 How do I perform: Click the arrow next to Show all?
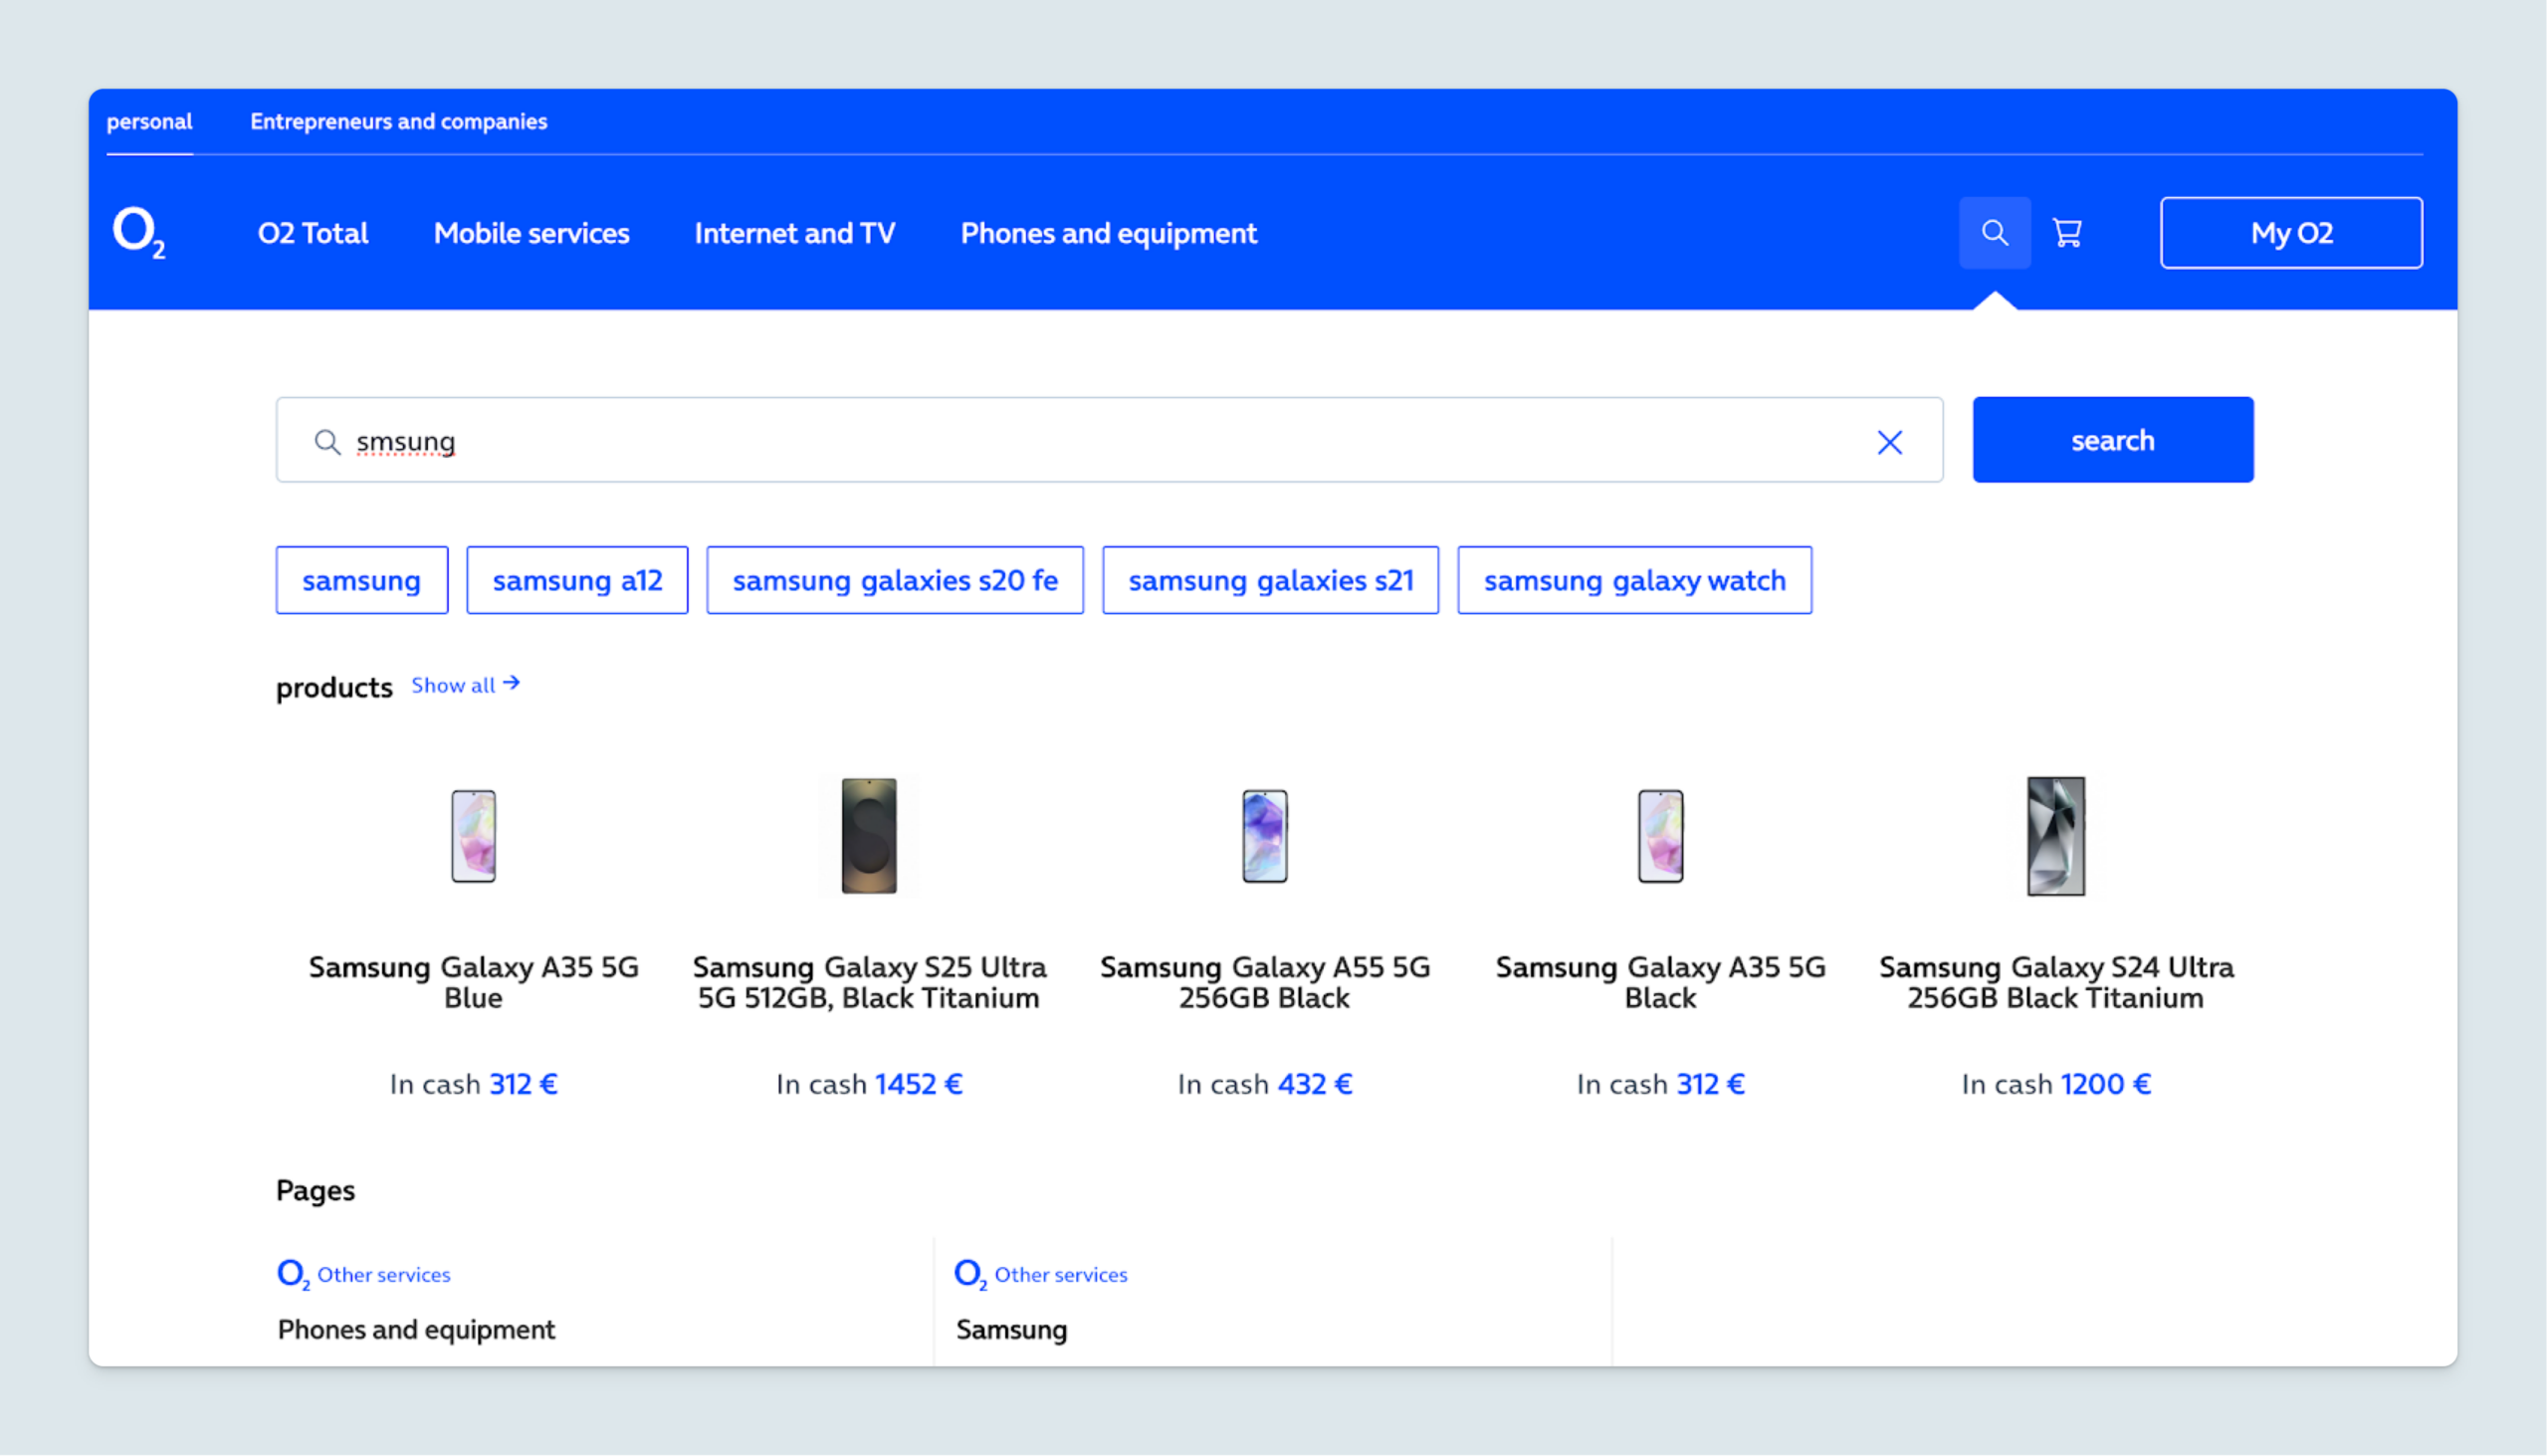[x=512, y=683]
